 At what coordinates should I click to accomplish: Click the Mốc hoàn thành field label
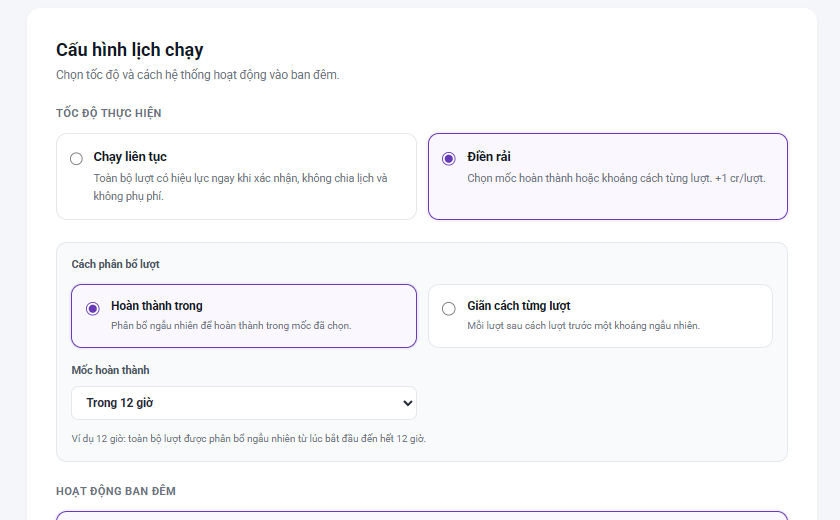click(x=110, y=370)
